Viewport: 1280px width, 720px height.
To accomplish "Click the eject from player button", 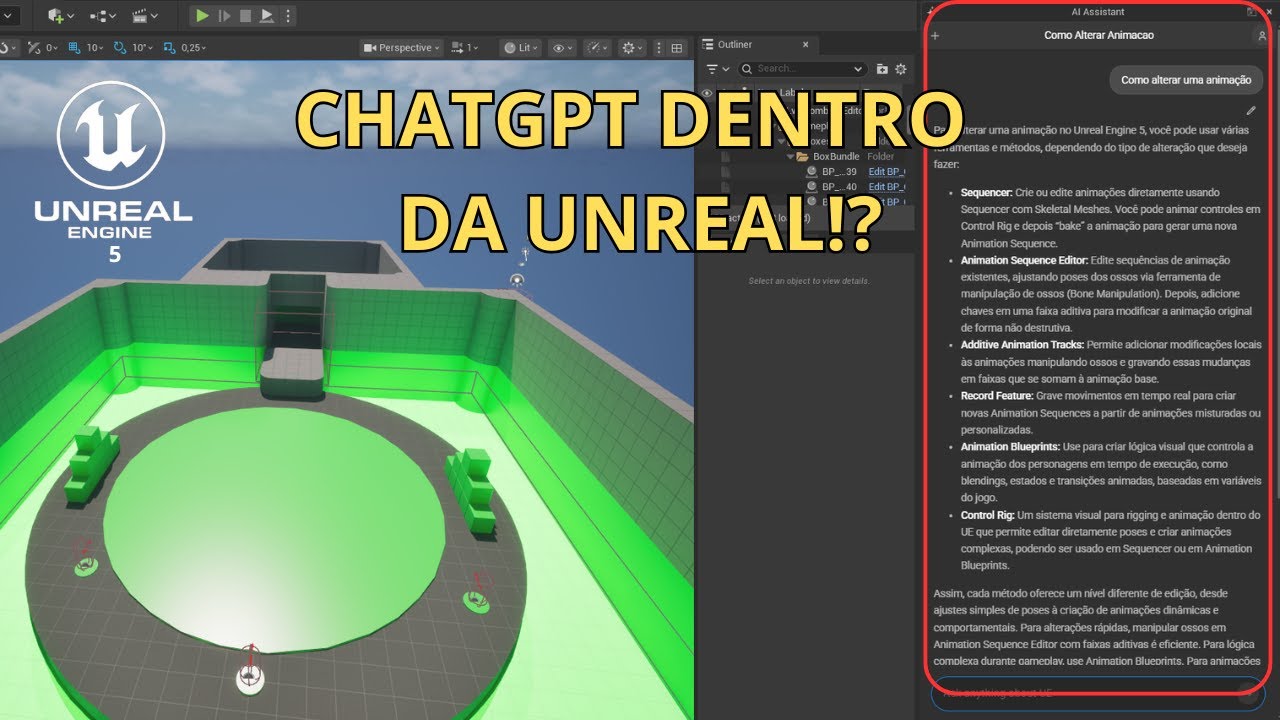I will [267, 15].
